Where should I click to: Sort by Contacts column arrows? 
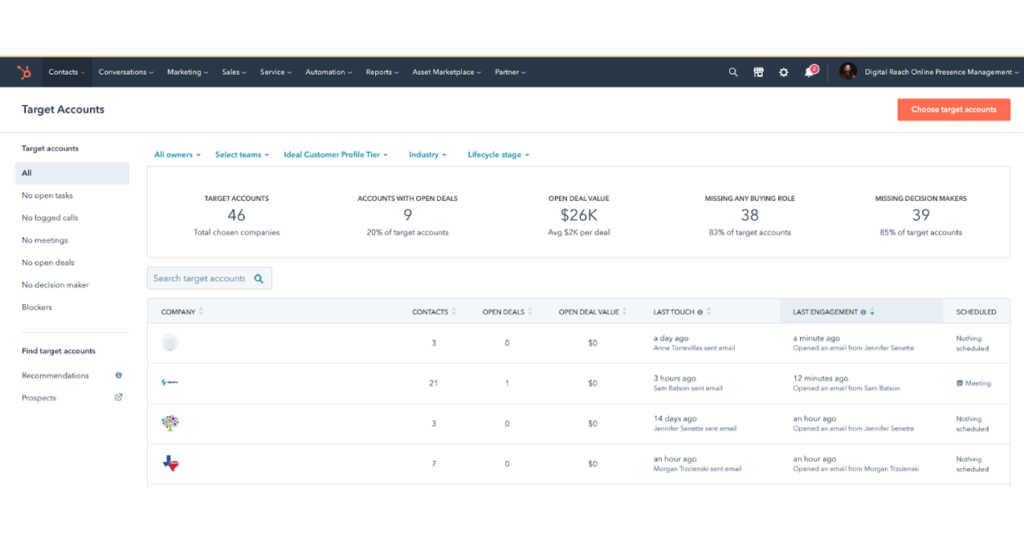coord(454,311)
